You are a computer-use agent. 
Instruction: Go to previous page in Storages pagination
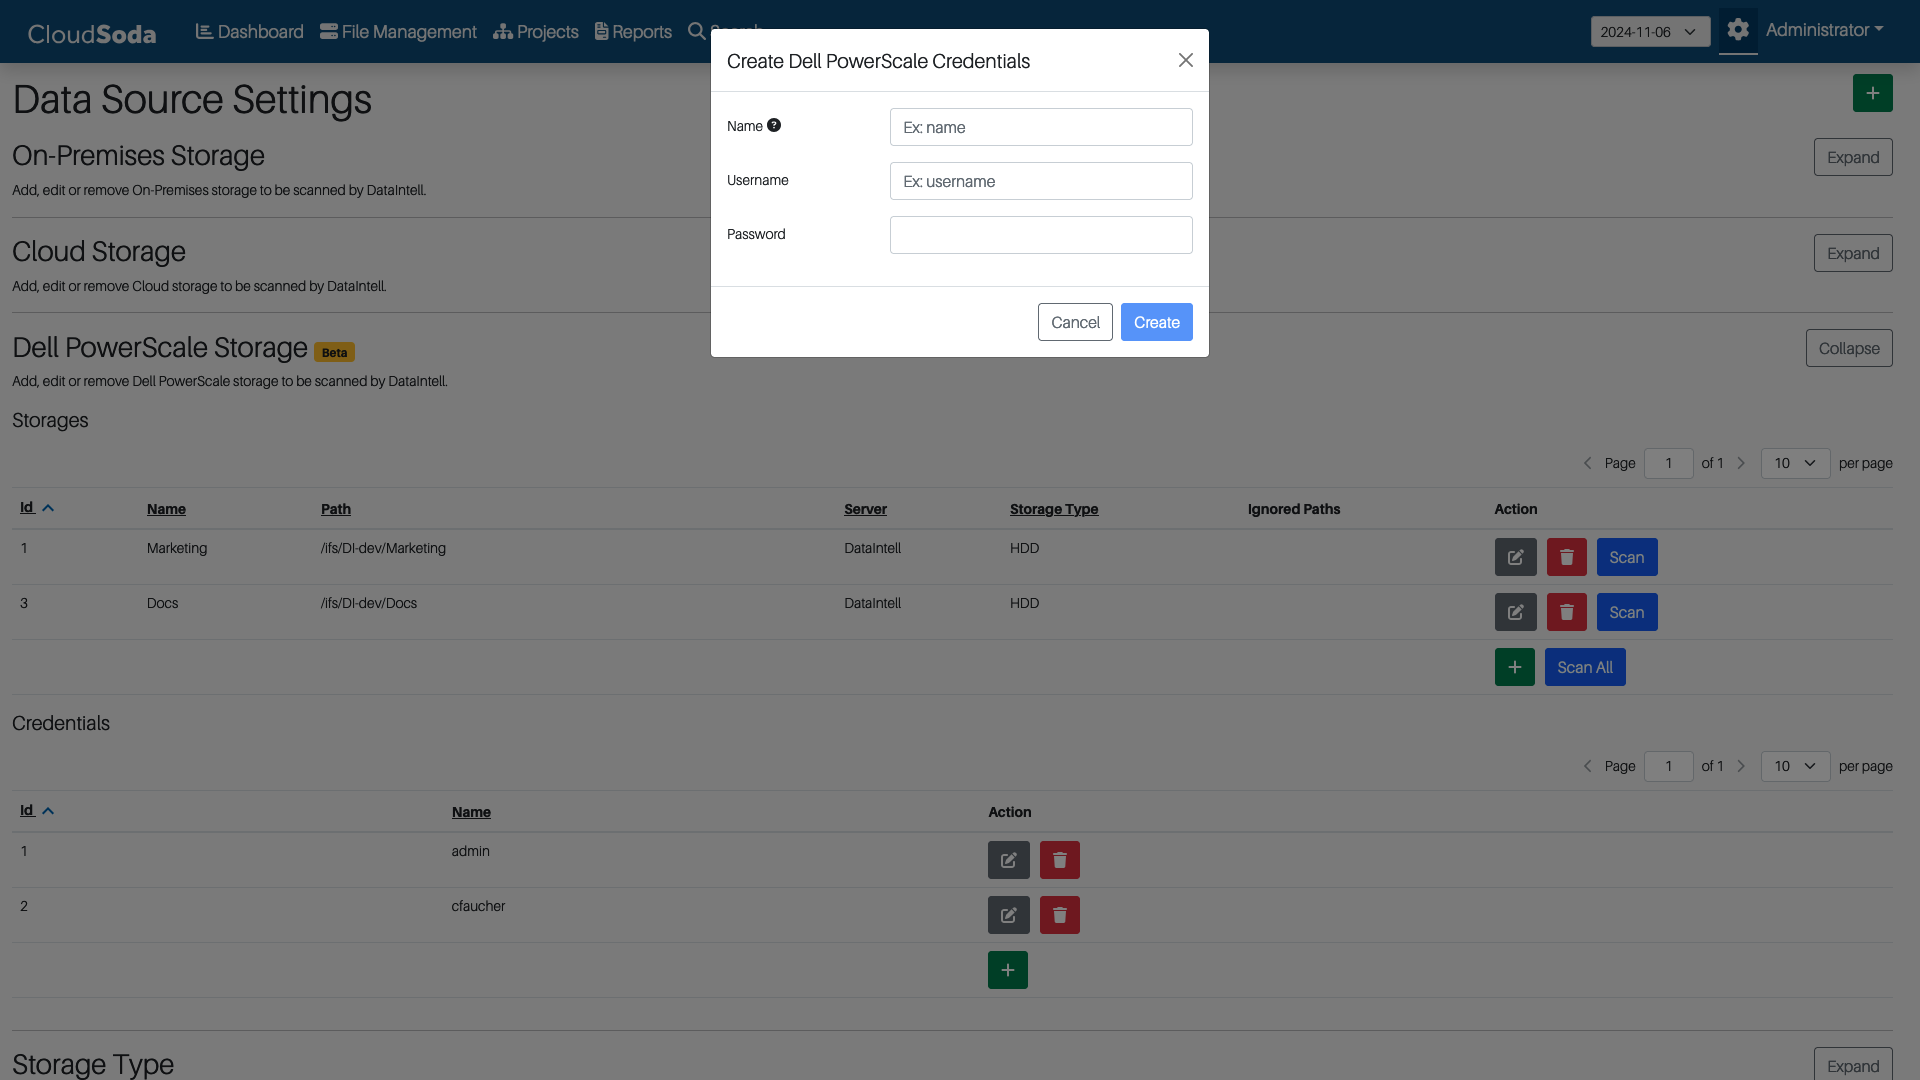click(x=1587, y=463)
